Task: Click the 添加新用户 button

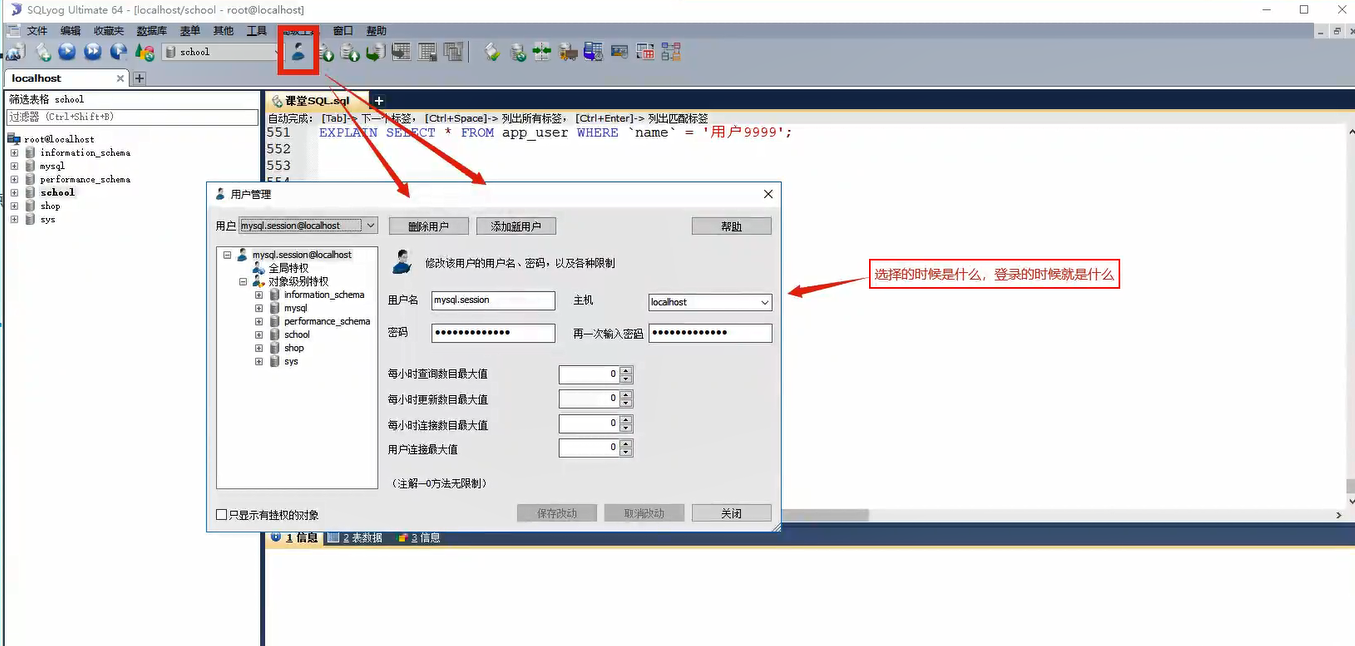Action: tap(516, 227)
